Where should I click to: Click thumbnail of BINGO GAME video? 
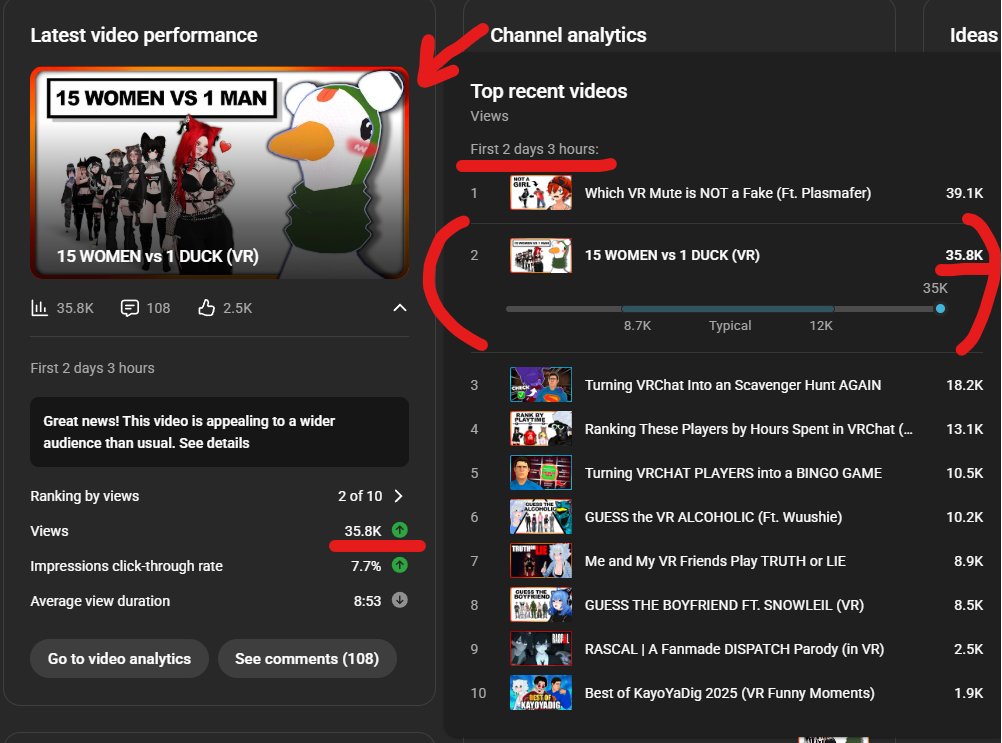[541, 473]
